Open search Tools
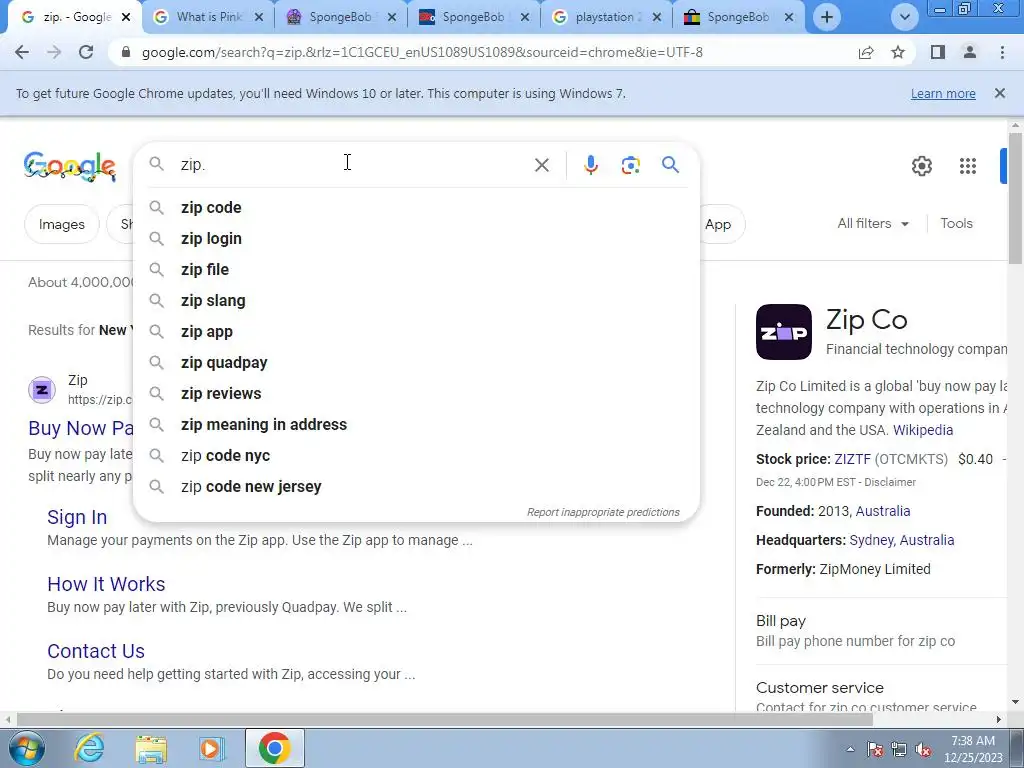 pyautogui.click(x=956, y=223)
